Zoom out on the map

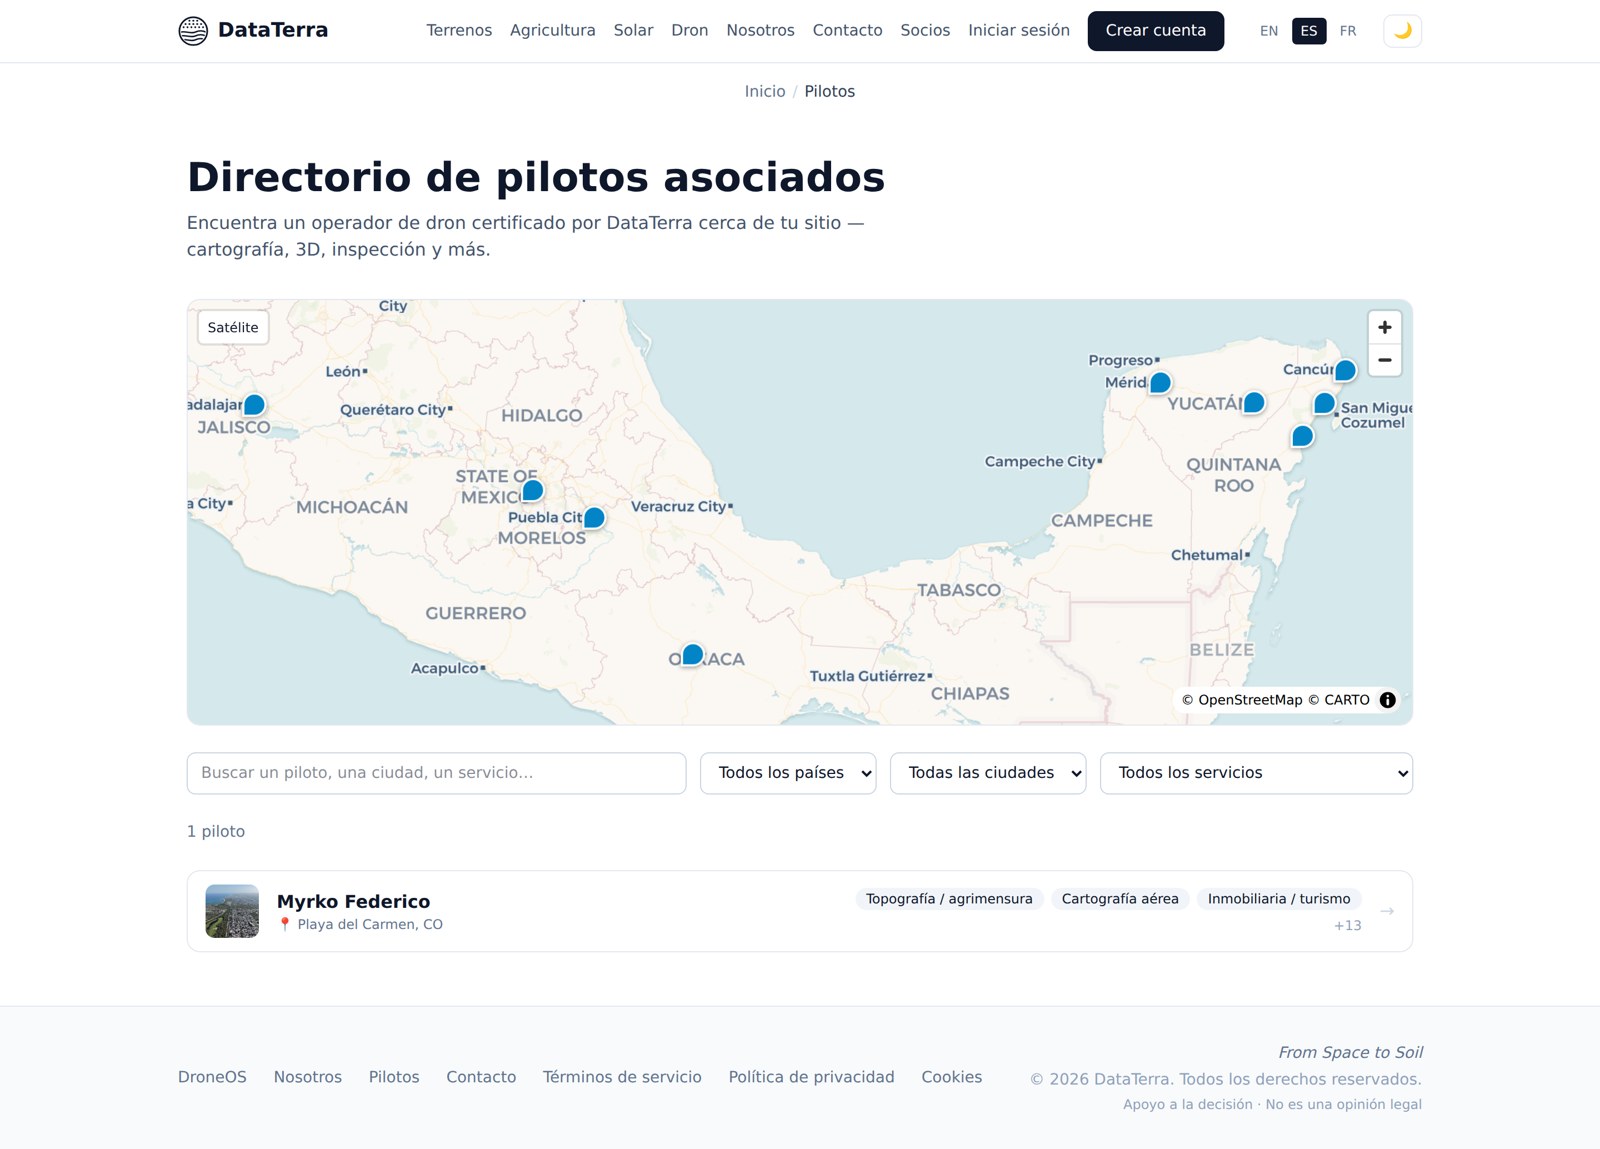click(1384, 360)
